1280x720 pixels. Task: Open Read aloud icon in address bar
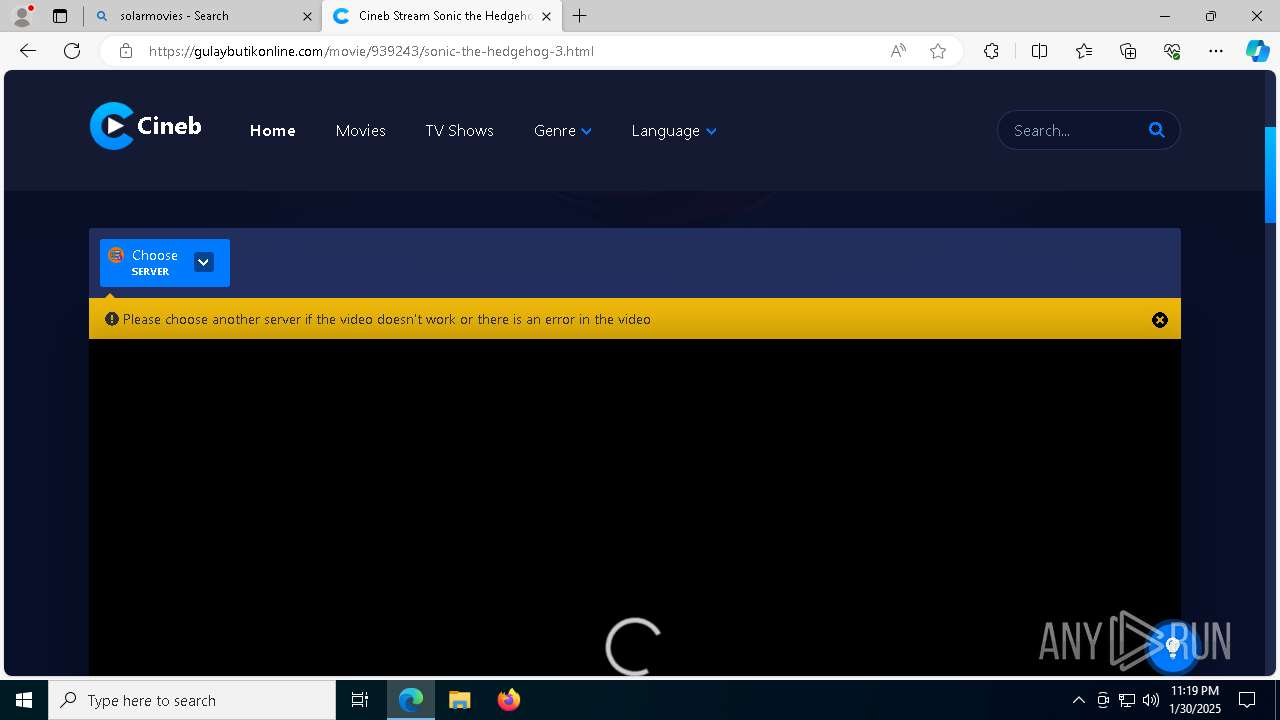898,51
